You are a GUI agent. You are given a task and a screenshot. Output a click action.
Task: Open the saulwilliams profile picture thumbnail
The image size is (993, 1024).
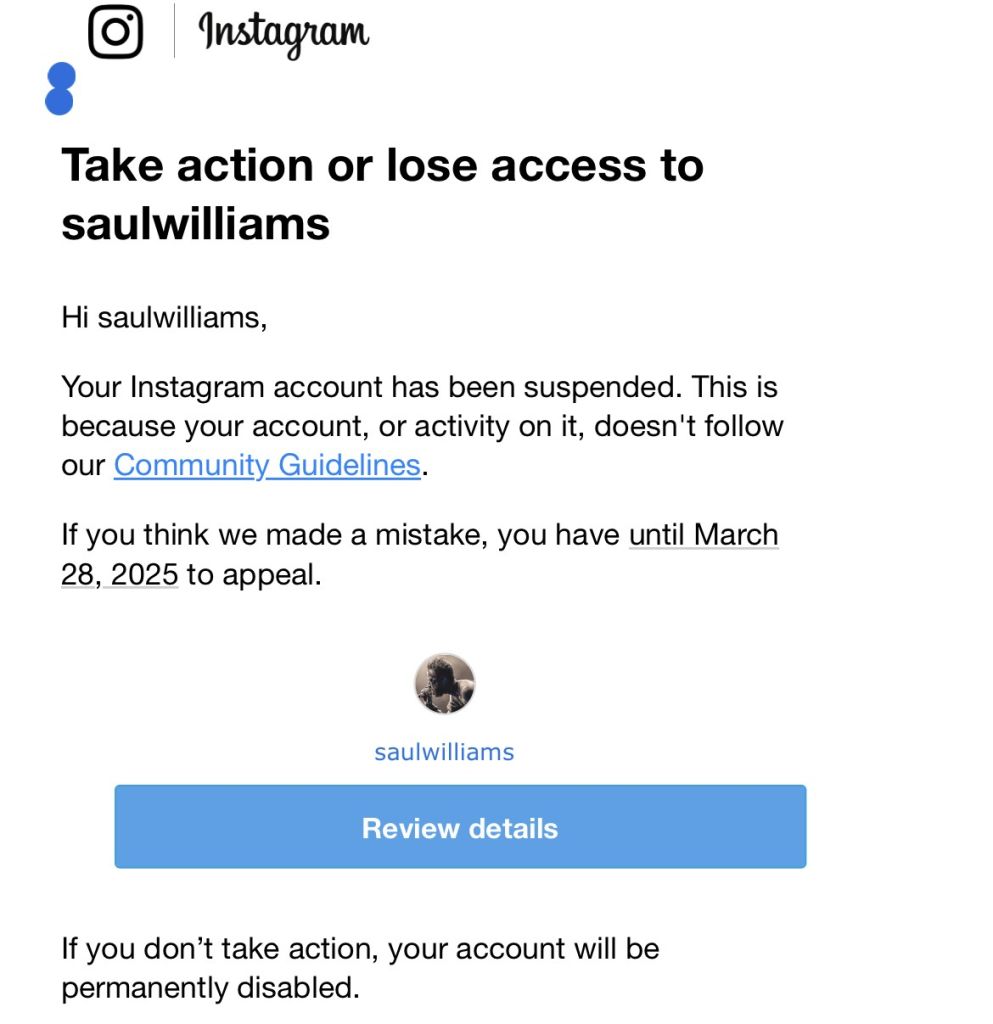445,684
